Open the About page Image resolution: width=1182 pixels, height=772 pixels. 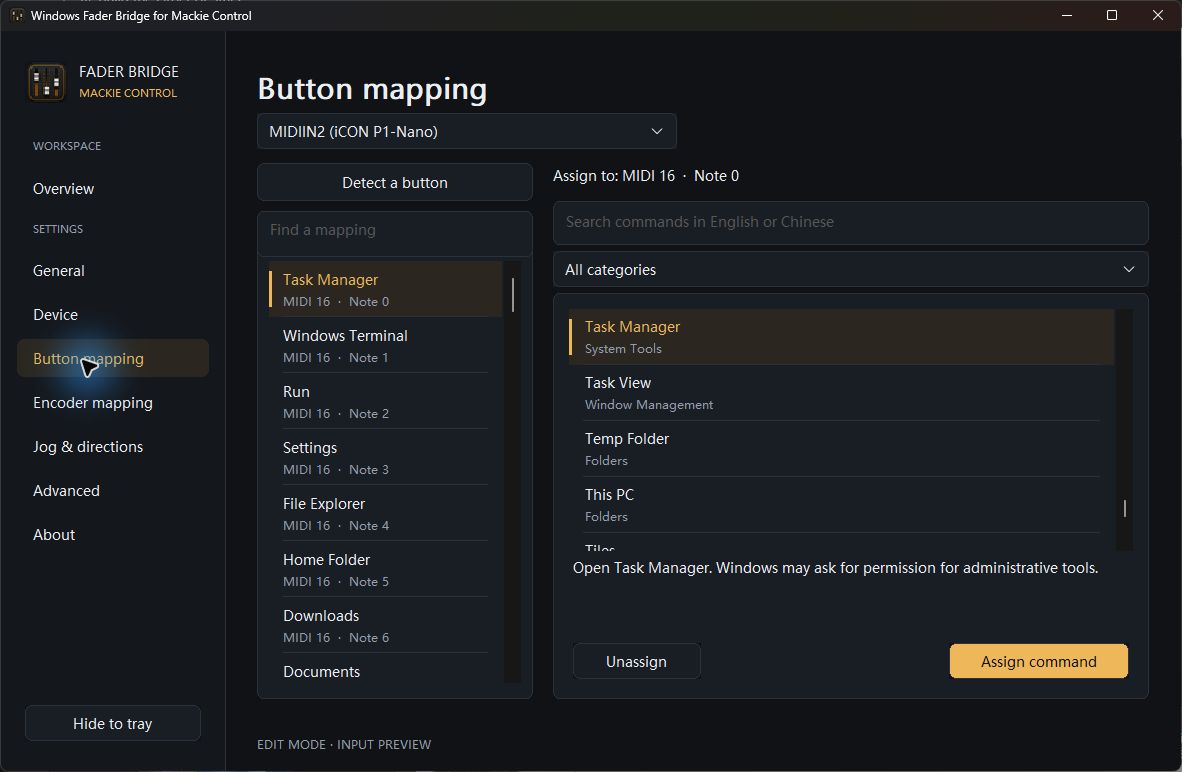54,535
